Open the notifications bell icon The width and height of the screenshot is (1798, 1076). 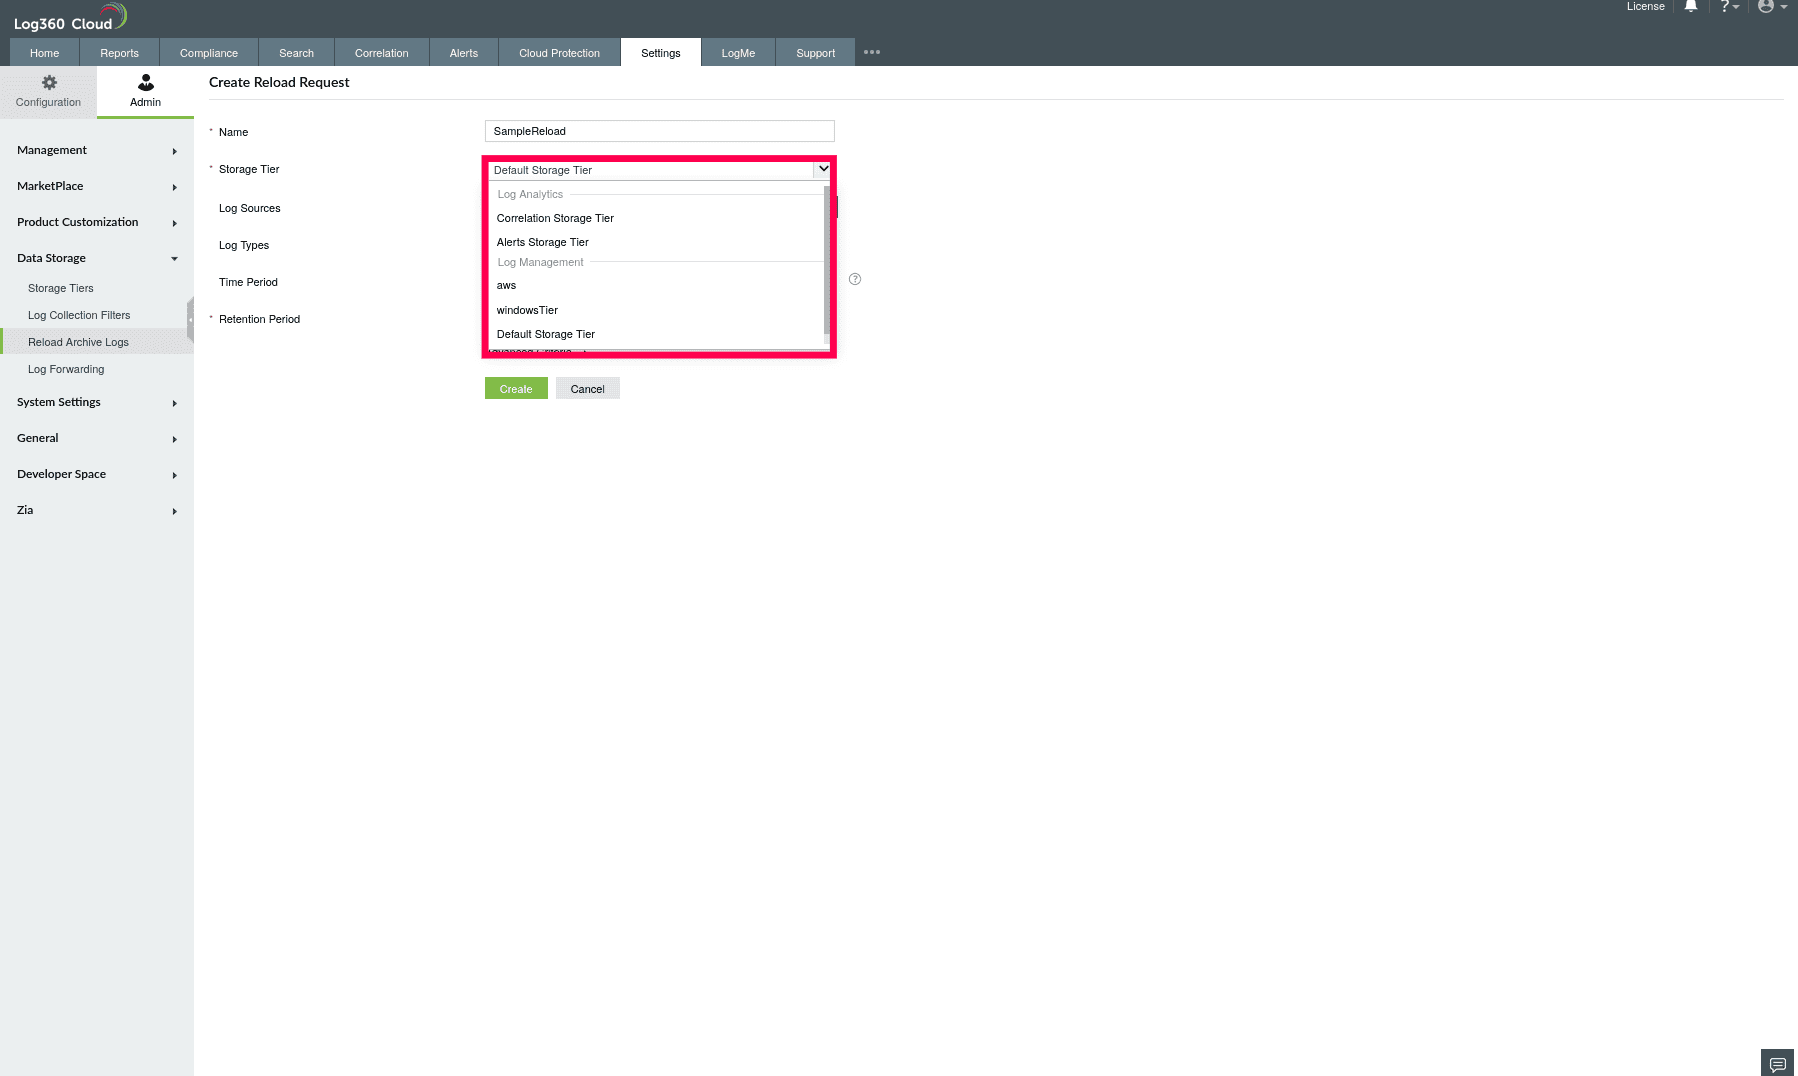tap(1691, 6)
